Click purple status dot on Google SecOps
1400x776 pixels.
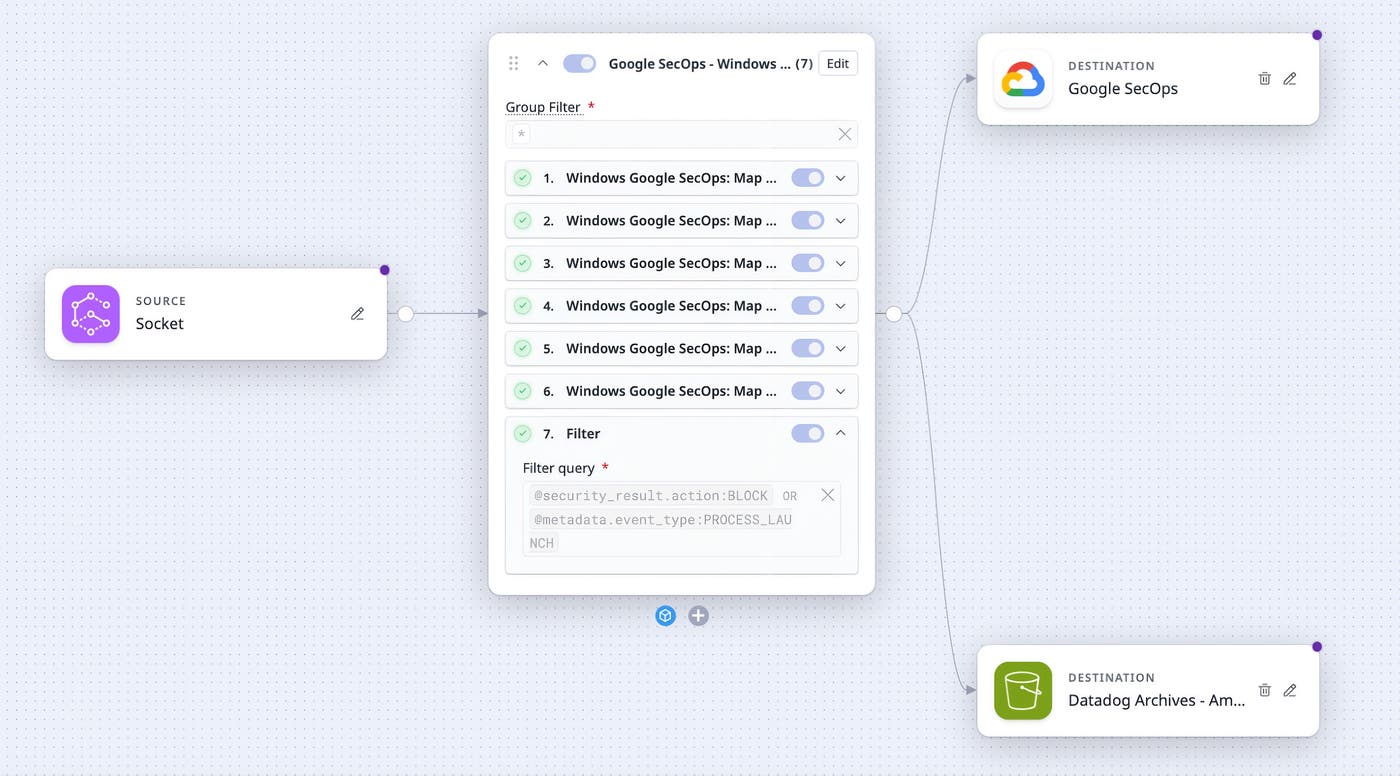pos(1317,35)
